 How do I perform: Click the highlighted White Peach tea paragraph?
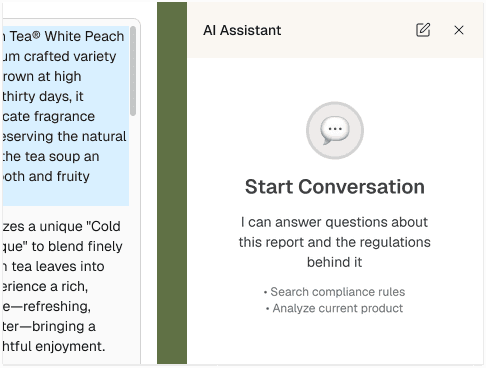65,116
